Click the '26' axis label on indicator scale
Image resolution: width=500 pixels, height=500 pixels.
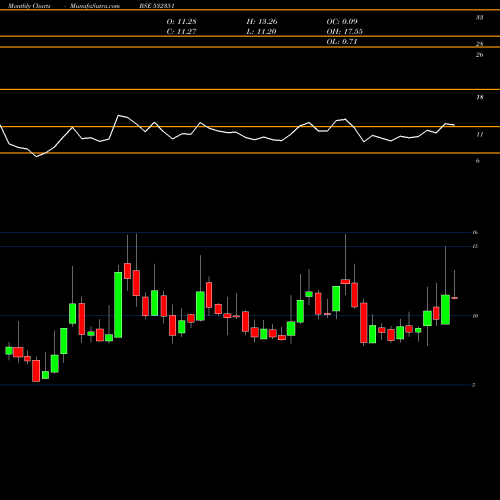479,55
